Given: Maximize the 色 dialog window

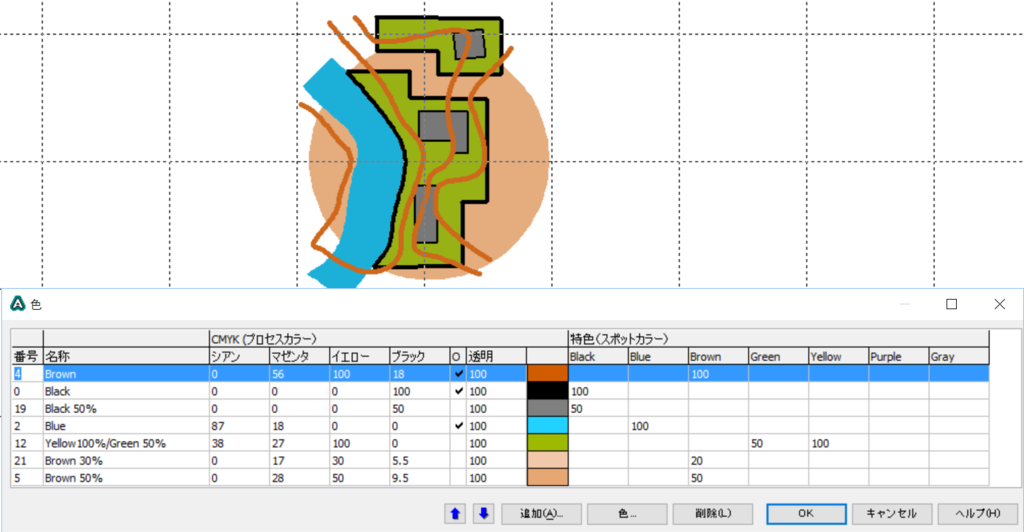Looking at the screenshot, I should pos(952,304).
